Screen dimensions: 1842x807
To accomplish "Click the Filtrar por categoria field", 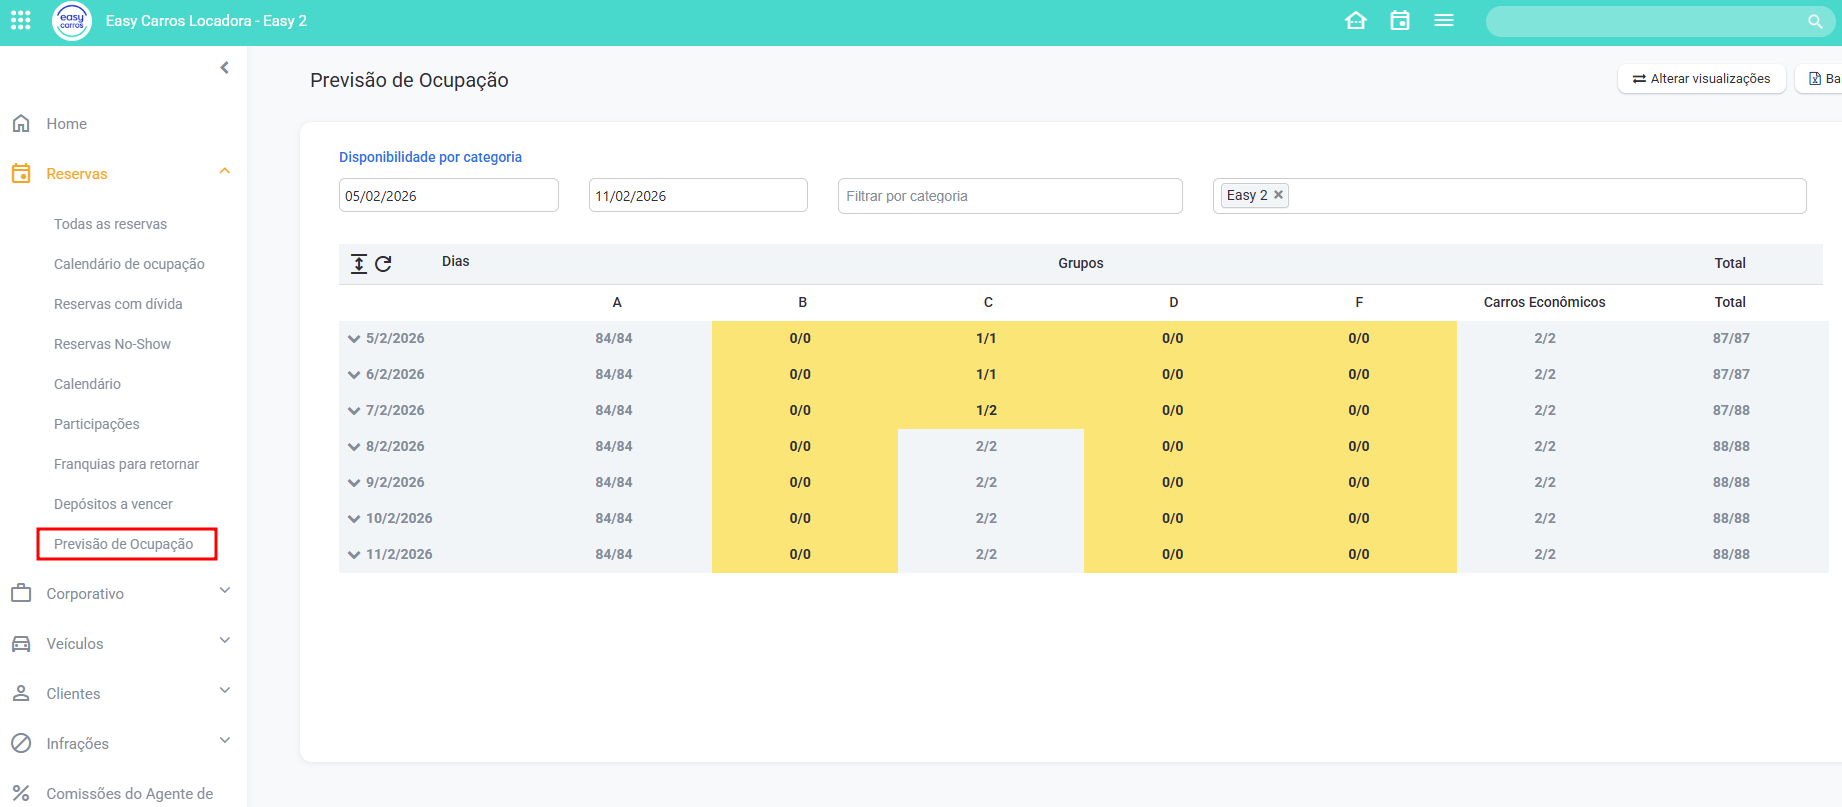I will (x=1009, y=196).
